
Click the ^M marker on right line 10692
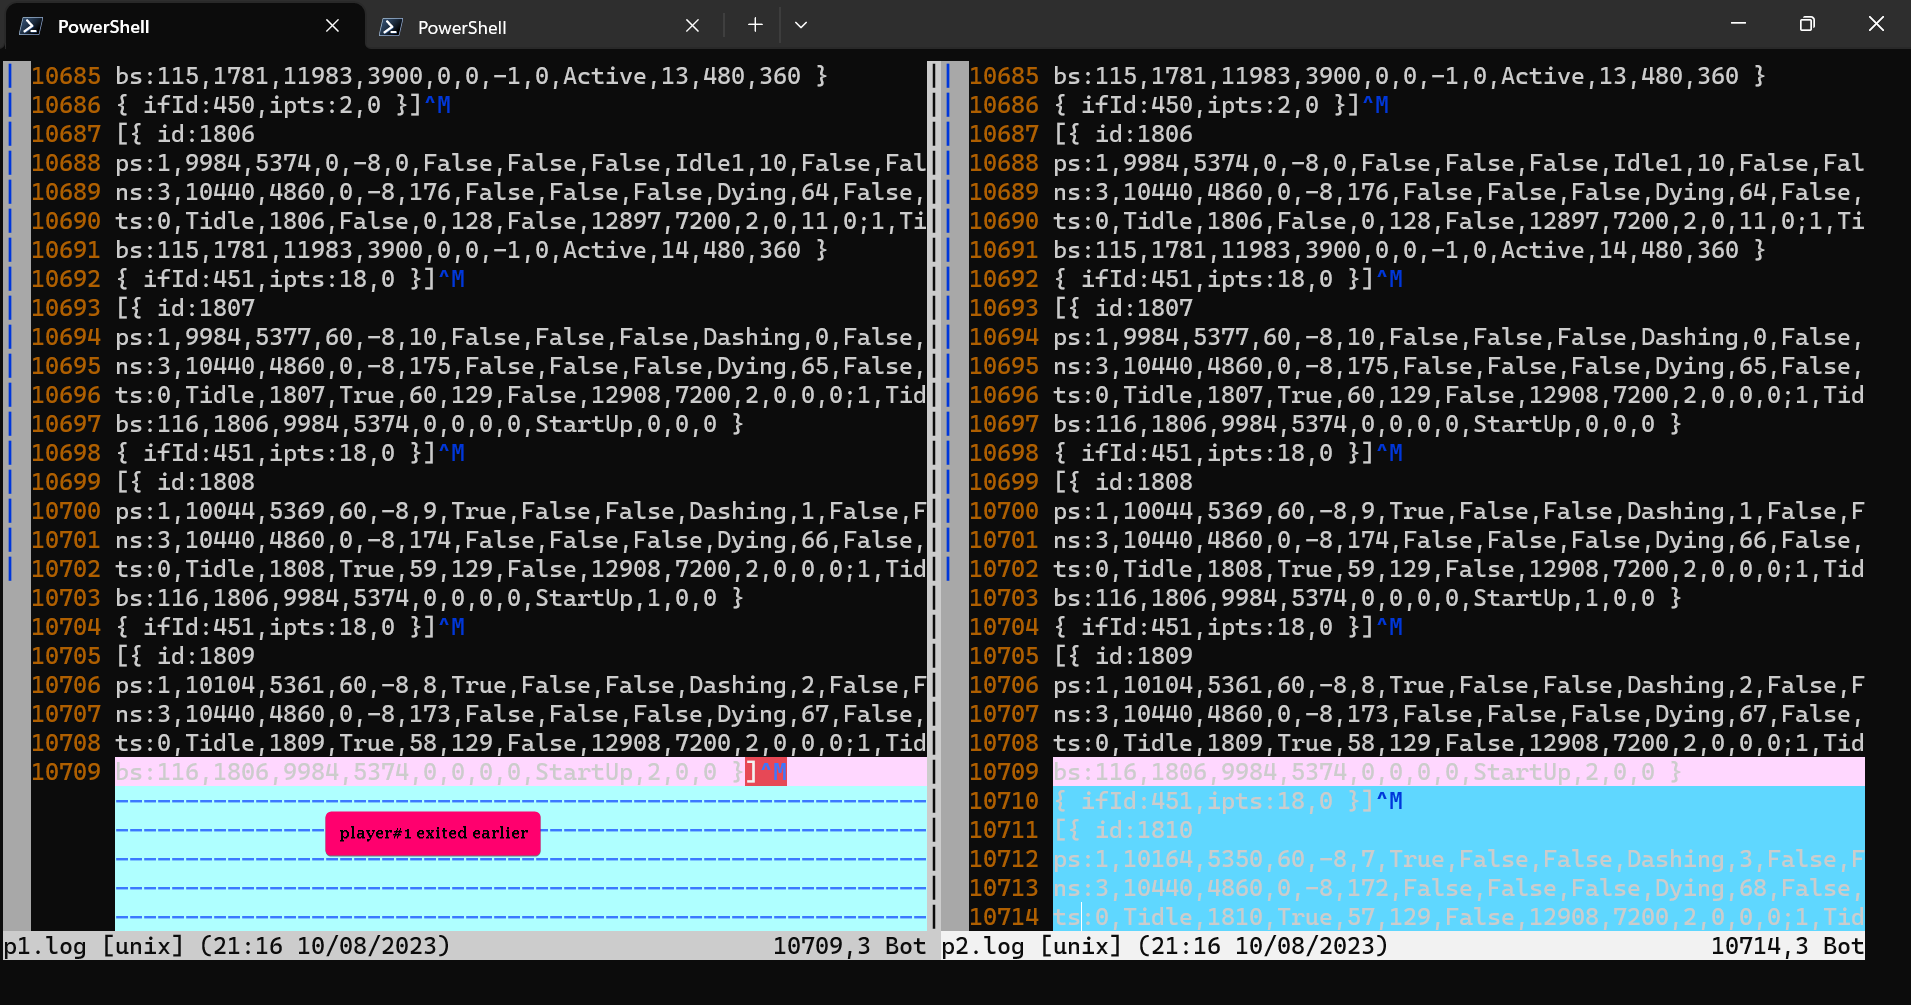coord(1389,279)
